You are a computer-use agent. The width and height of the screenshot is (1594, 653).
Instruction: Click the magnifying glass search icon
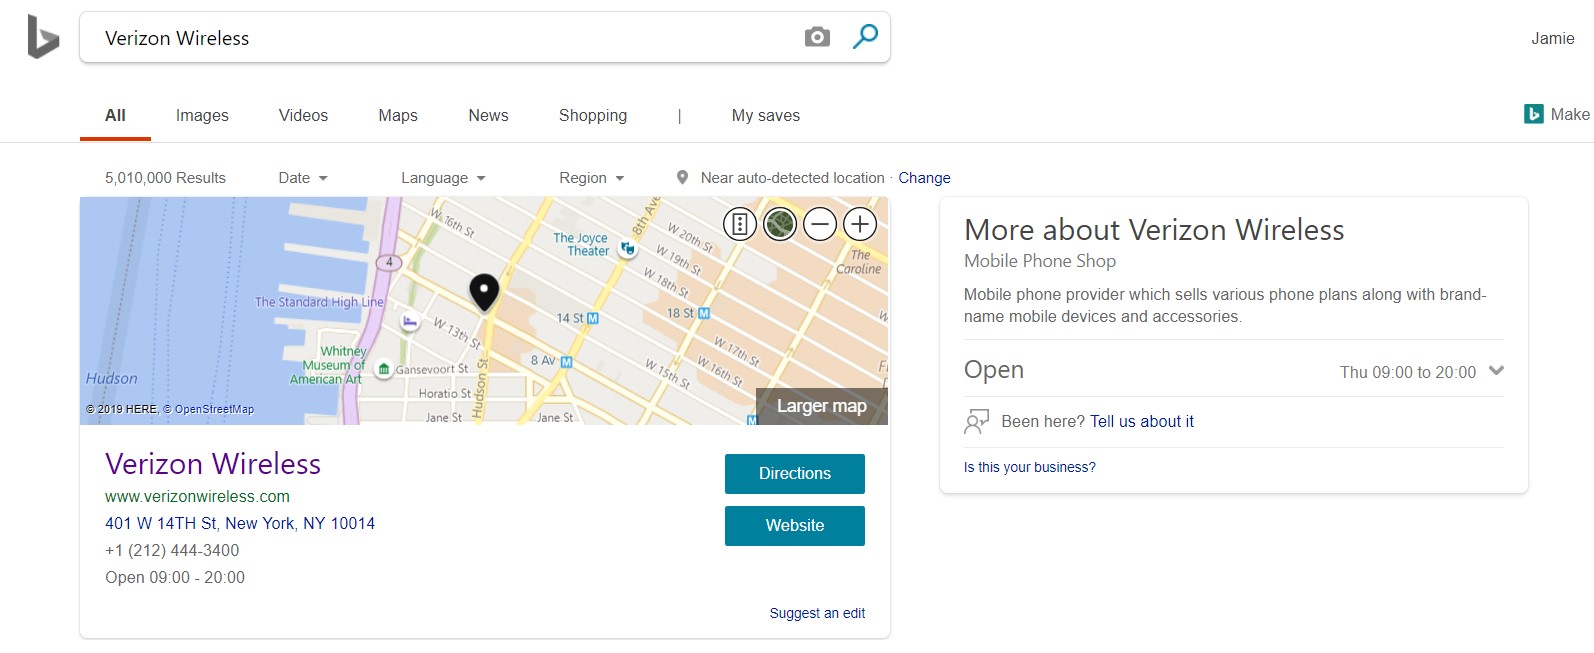click(x=865, y=37)
